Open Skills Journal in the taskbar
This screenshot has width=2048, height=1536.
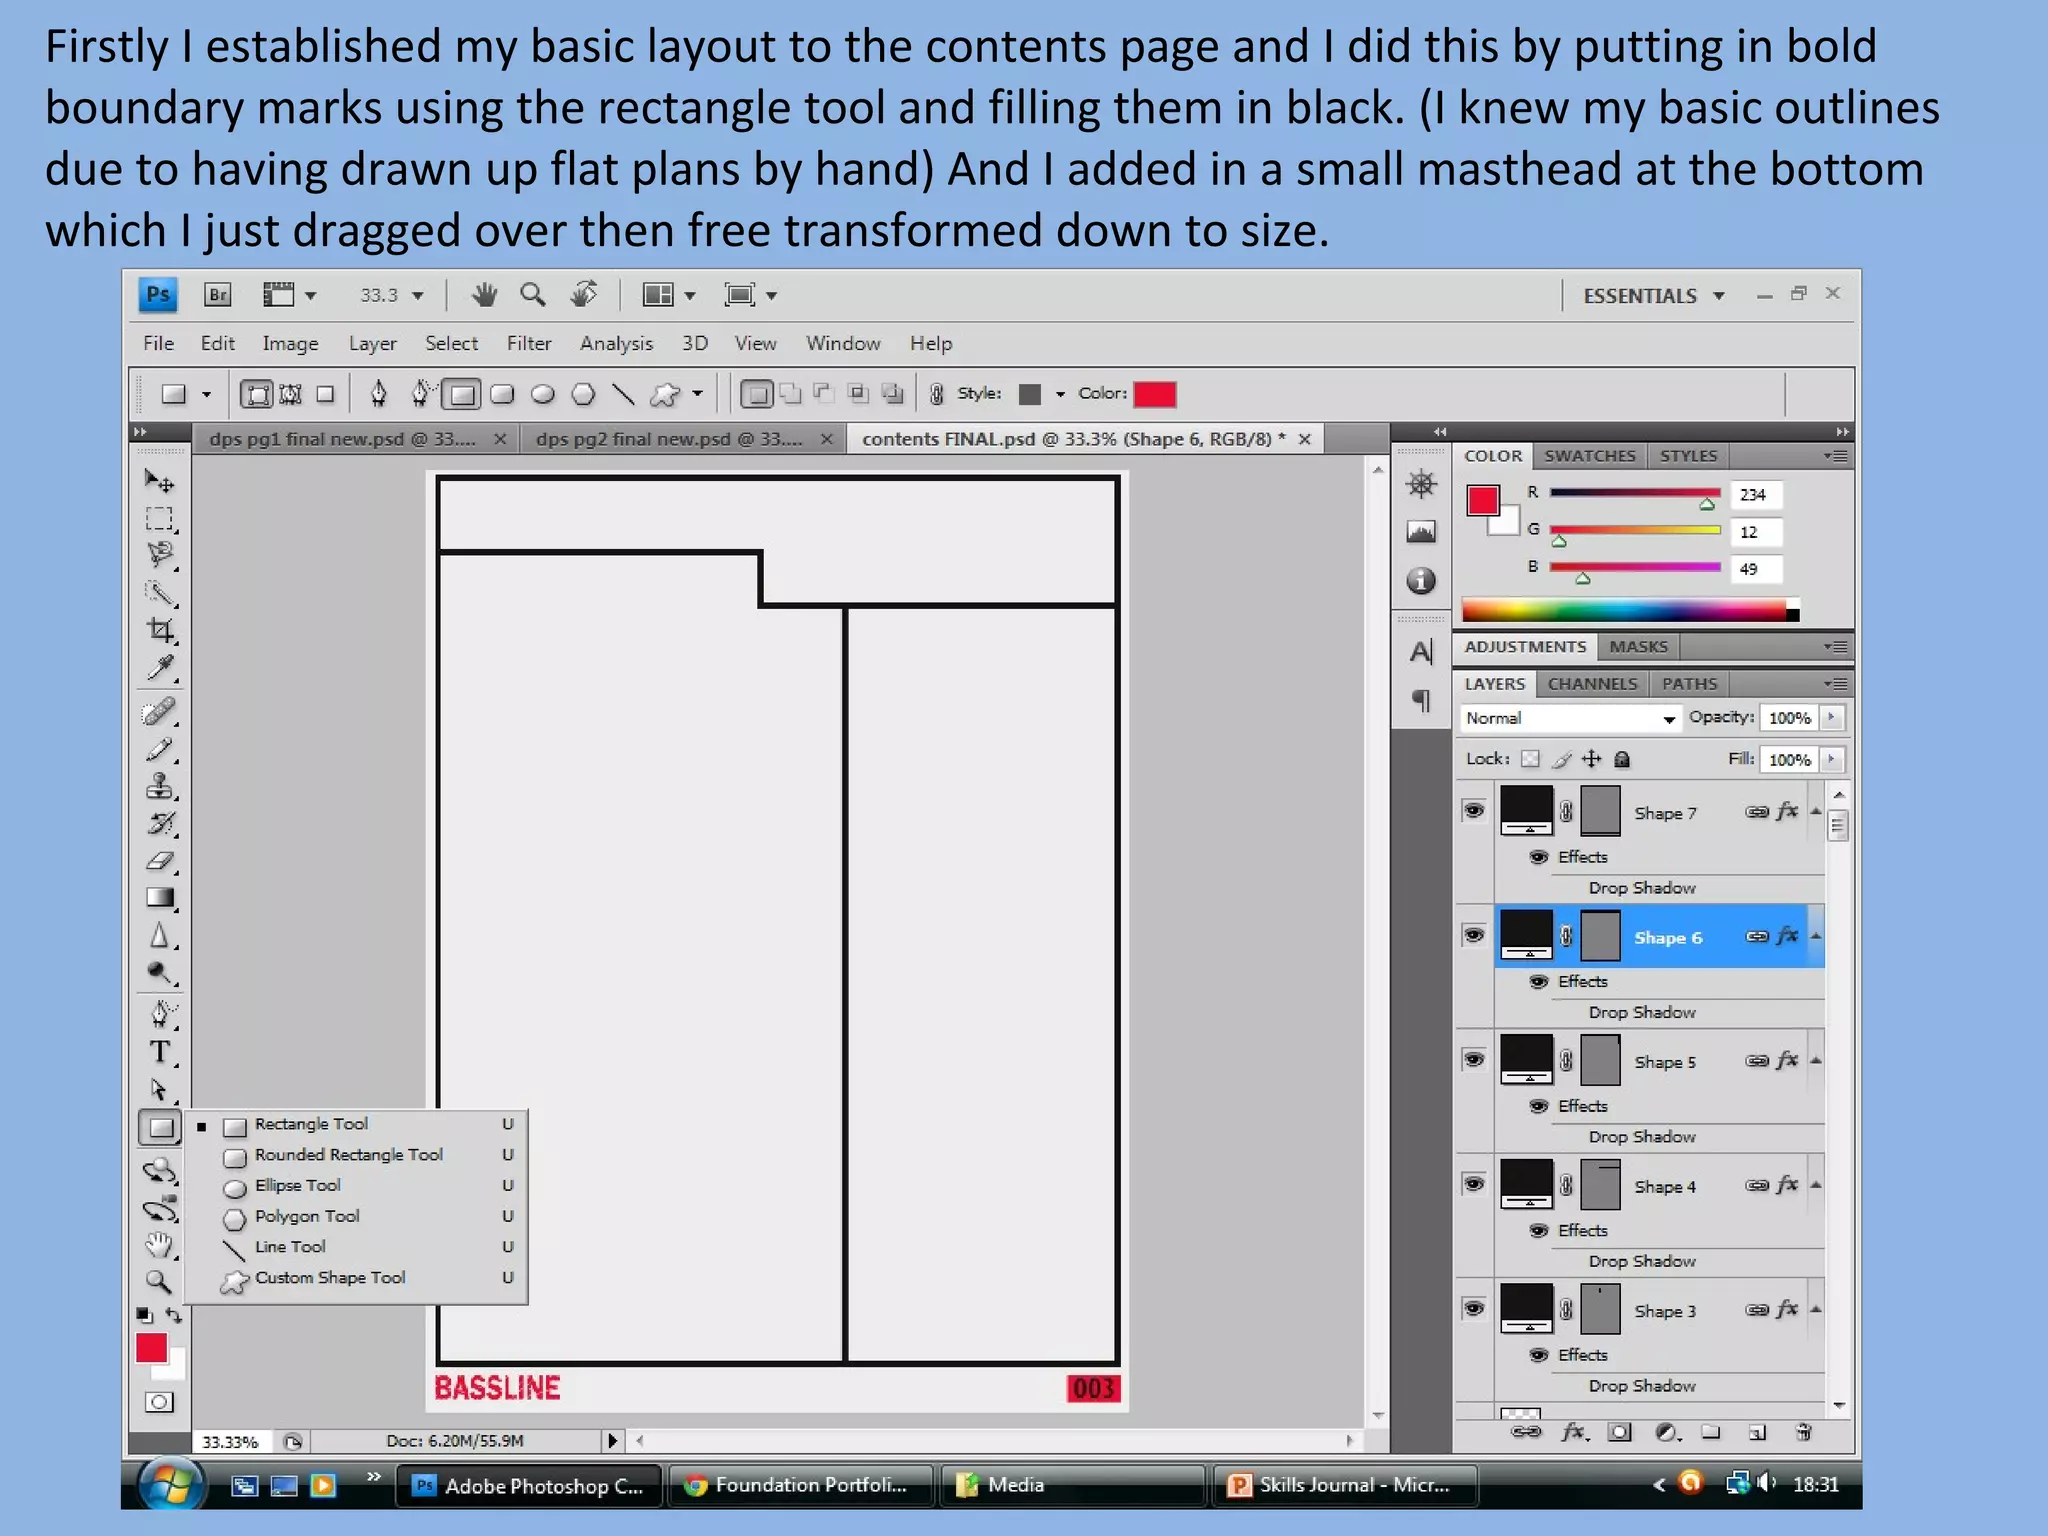point(1344,1485)
